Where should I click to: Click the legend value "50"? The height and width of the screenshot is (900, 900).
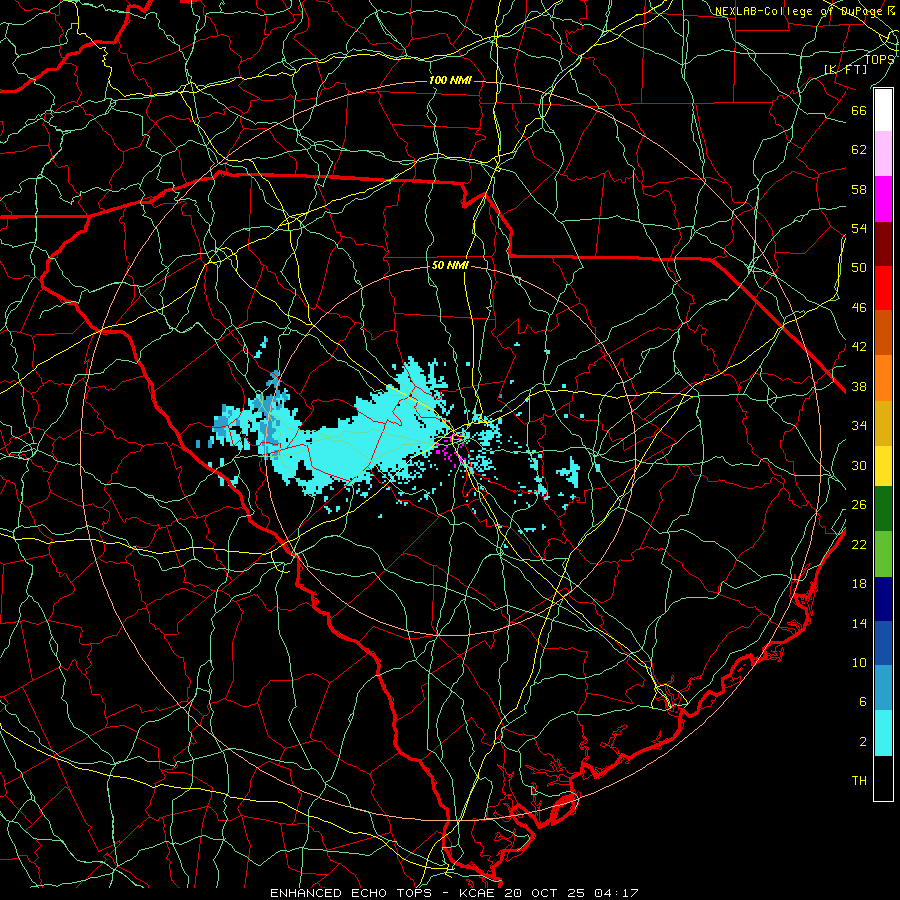pyautogui.click(x=859, y=267)
